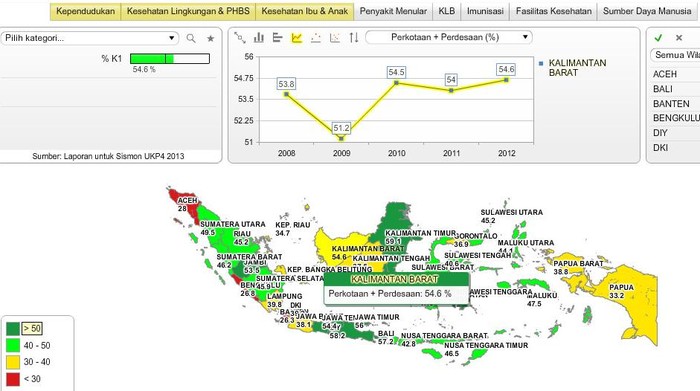Viewport: 700px width, 391px height.
Task: Click the NUSA TENGGARA BARAT label on the map
Action: [x=444, y=336]
